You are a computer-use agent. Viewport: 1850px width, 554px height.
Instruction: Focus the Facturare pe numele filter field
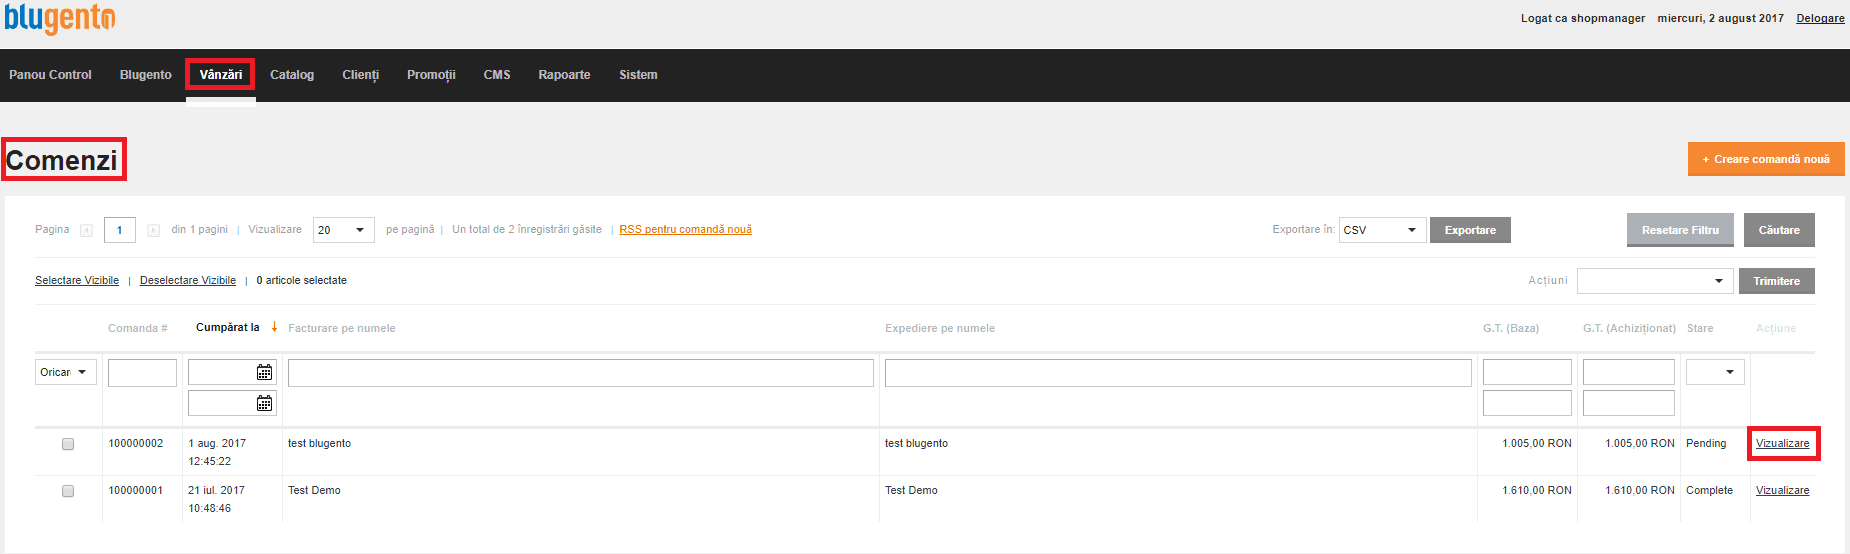coord(580,372)
